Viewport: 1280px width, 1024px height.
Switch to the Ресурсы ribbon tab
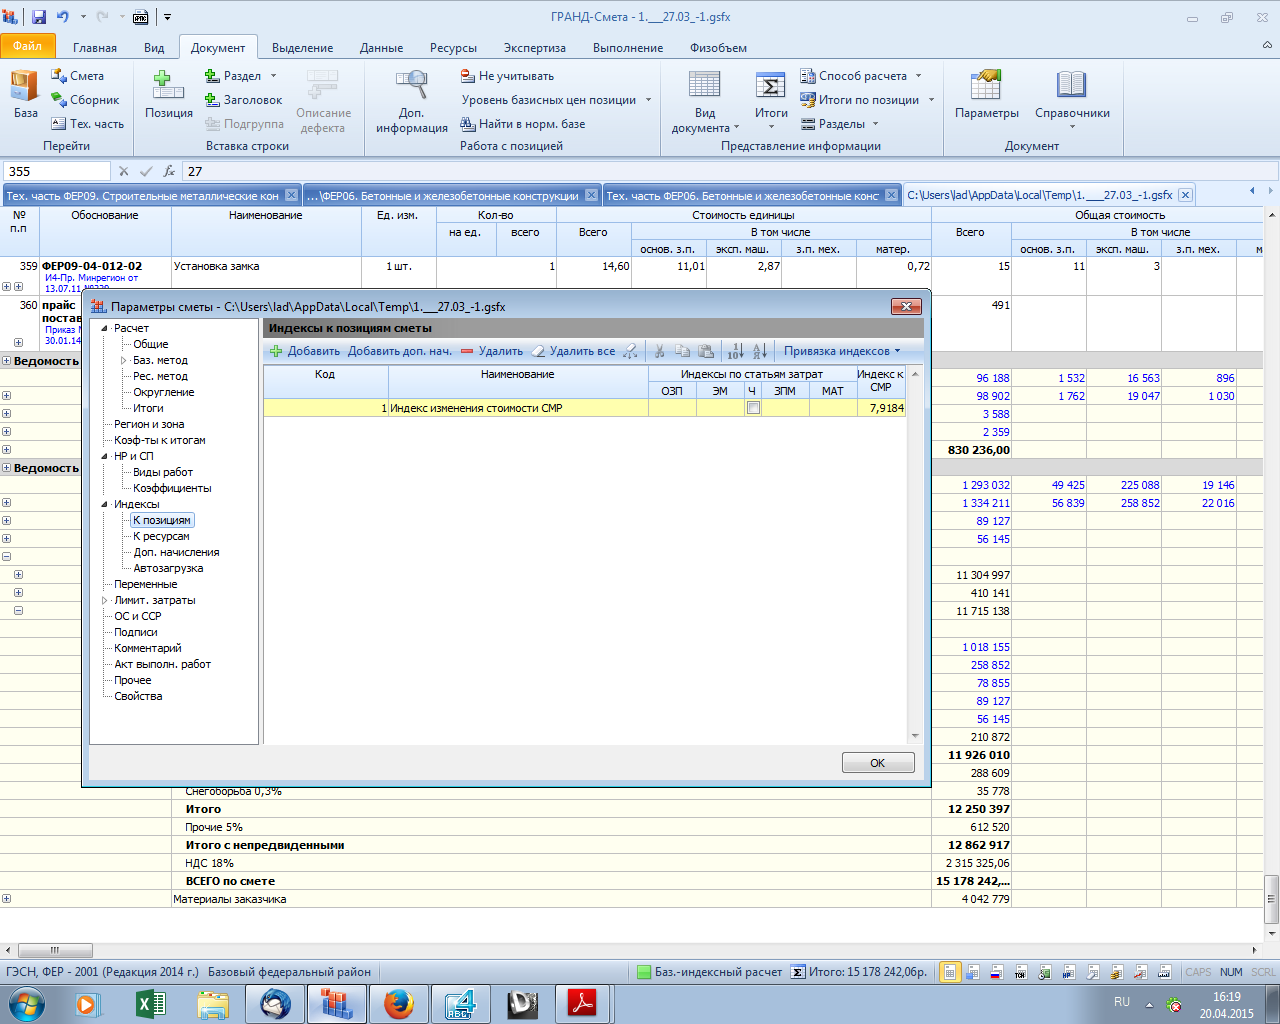(453, 48)
